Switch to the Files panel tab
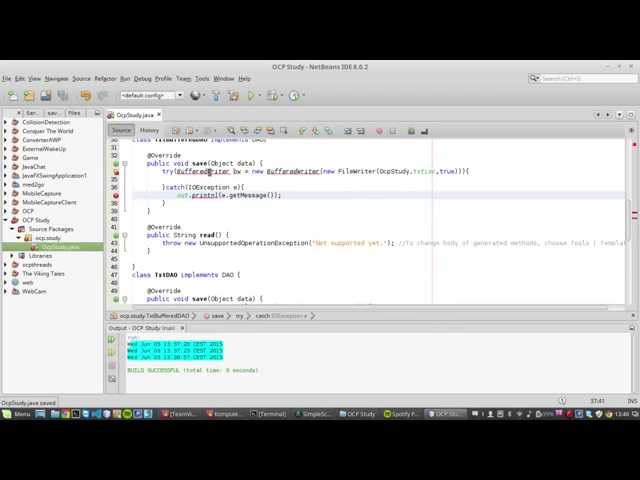 (x=74, y=113)
